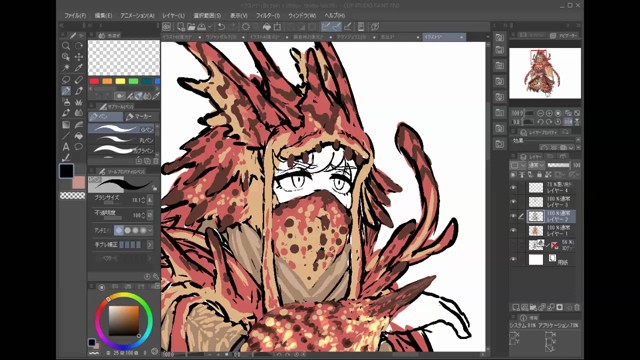Select the Lasso selection tool
640x360 pixels.
[66, 79]
